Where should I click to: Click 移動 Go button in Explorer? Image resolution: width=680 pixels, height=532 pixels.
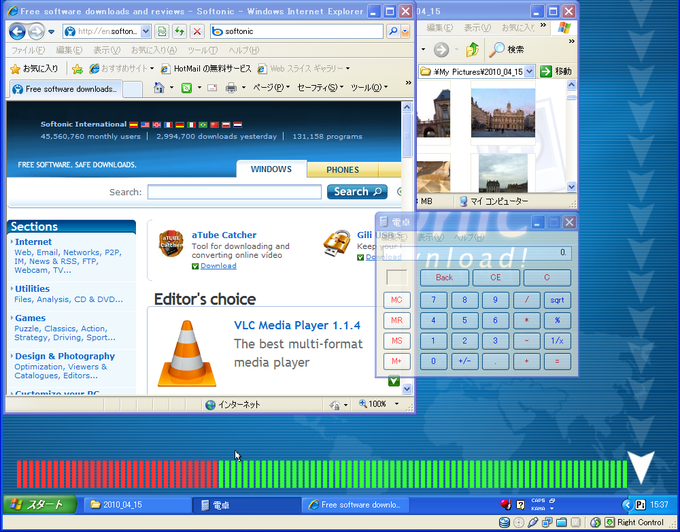pos(556,71)
